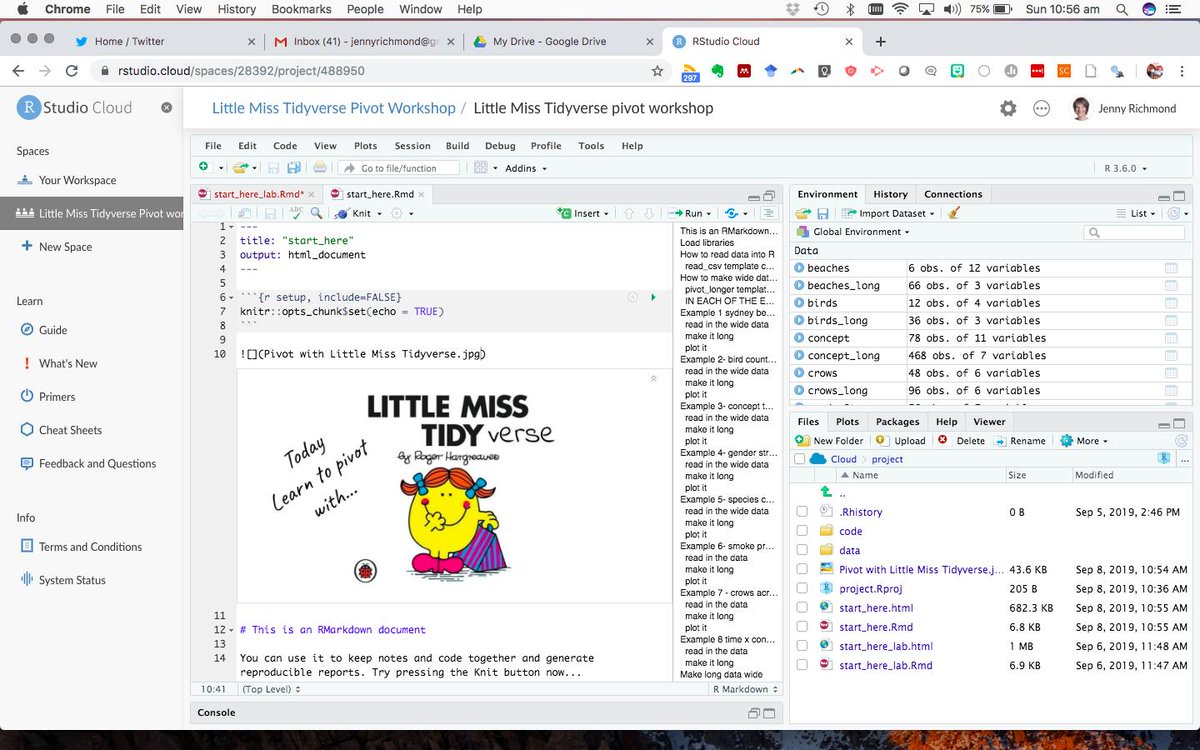Open the Knit options dropdown arrow
This screenshot has width=1200, height=750.
click(381, 214)
